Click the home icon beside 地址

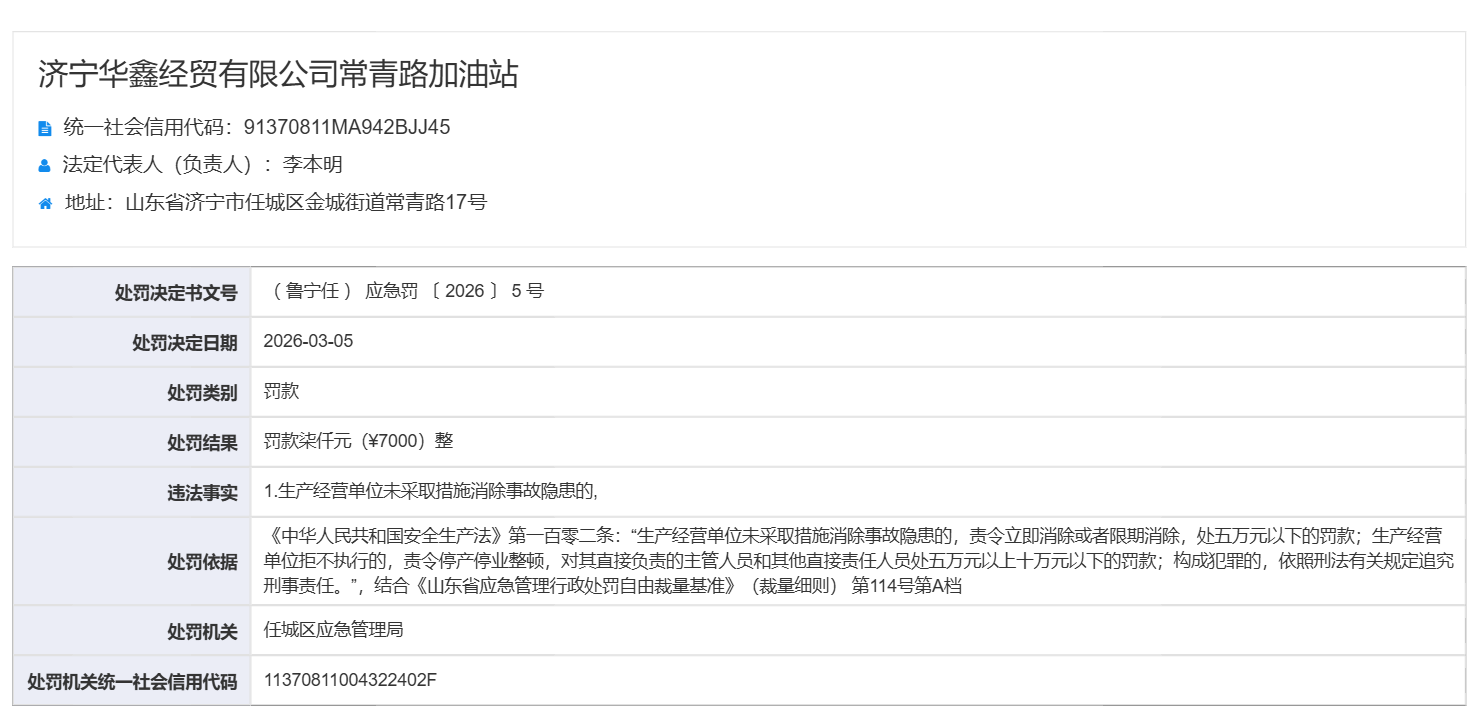point(45,204)
